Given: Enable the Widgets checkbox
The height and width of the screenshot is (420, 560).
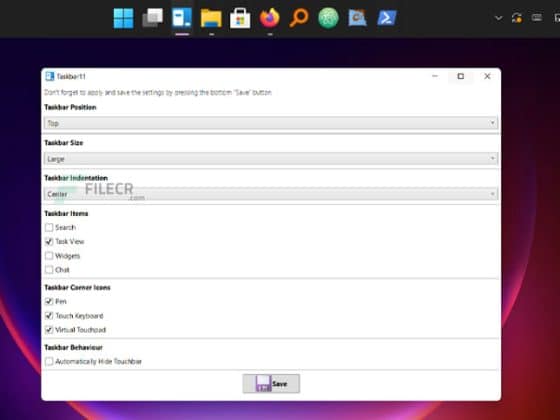Looking at the screenshot, I should pos(49,256).
